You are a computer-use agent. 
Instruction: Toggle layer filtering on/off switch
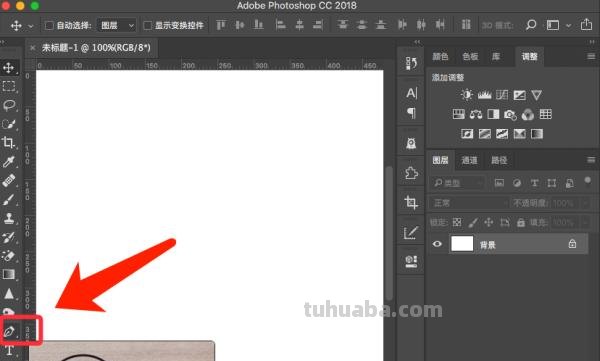pos(588,180)
